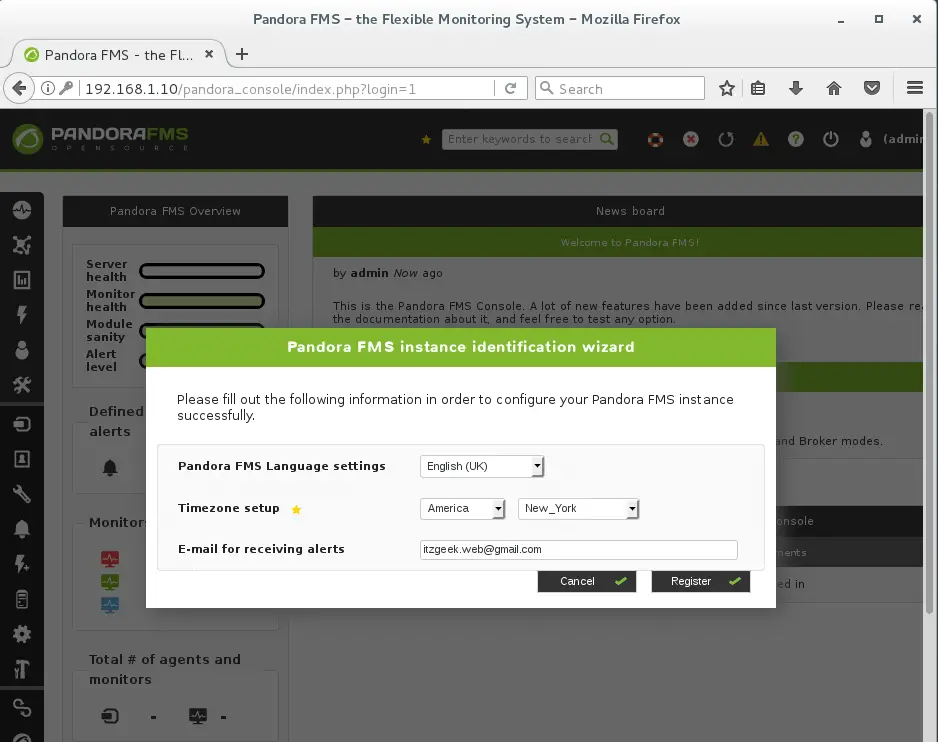938x742 pixels.
Task: Click the Server health progress bar
Action: point(202,271)
